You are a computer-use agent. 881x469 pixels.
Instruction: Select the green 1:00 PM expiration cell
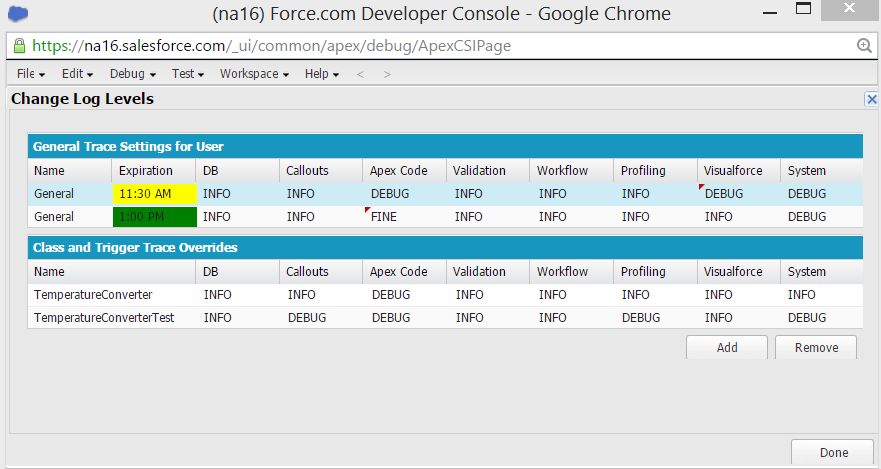pyautogui.click(x=155, y=217)
